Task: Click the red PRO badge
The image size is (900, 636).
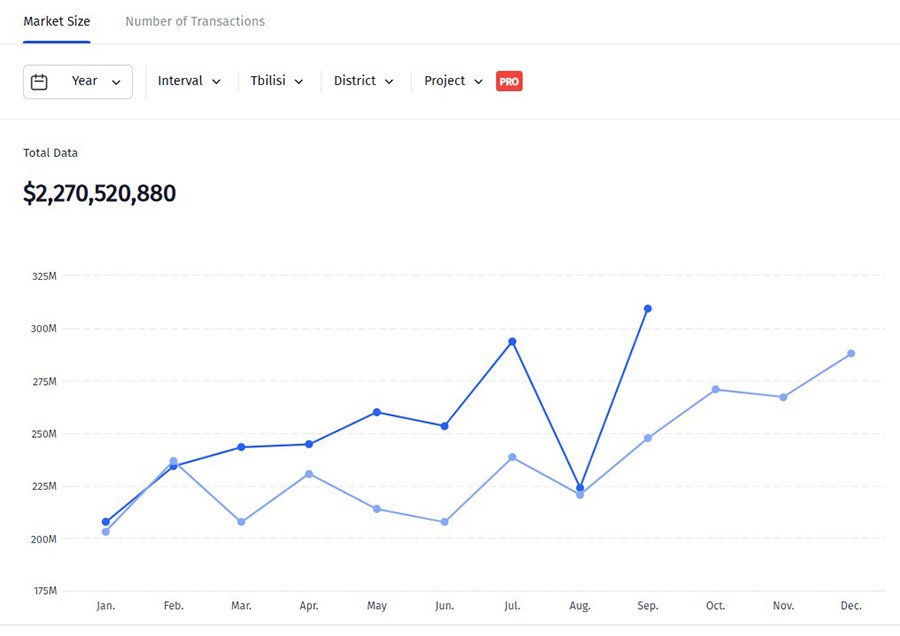Action: coord(509,82)
